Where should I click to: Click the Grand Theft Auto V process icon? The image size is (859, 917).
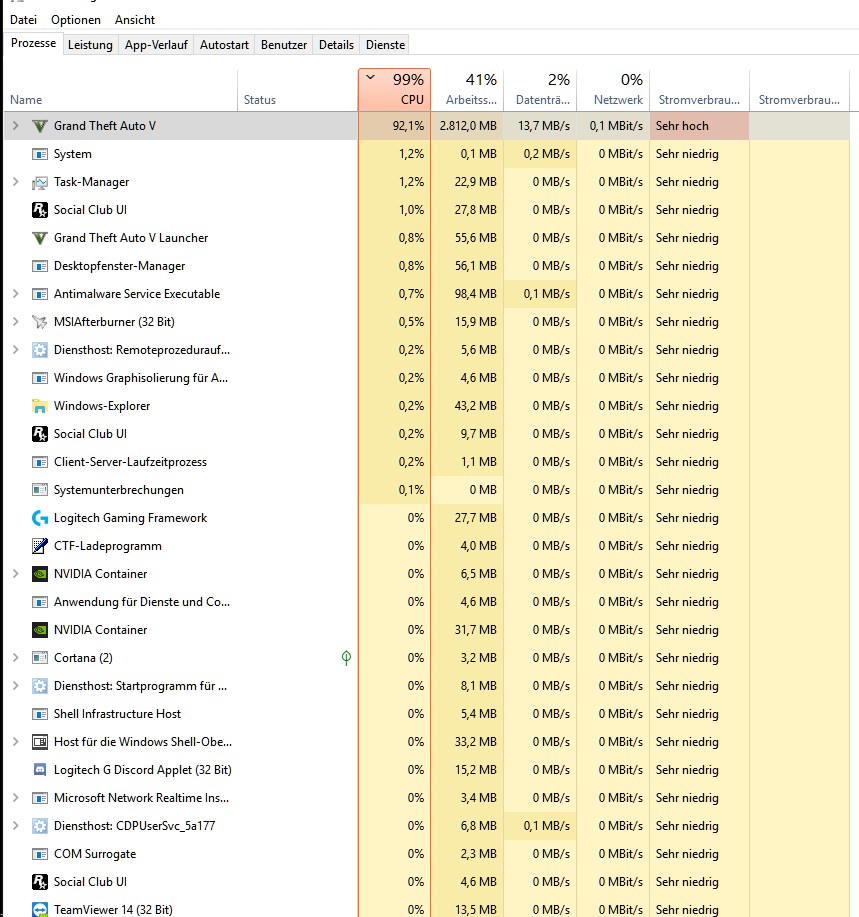(39, 126)
